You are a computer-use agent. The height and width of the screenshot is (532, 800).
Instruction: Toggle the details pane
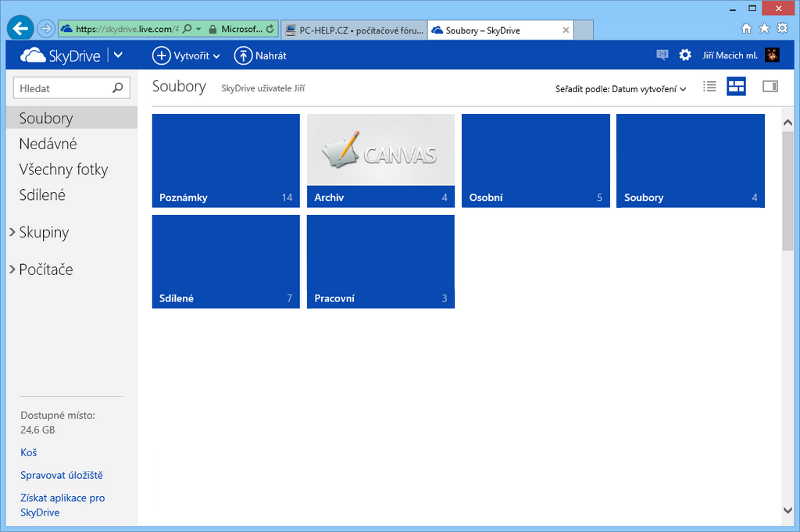pyautogui.click(x=770, y=87)
